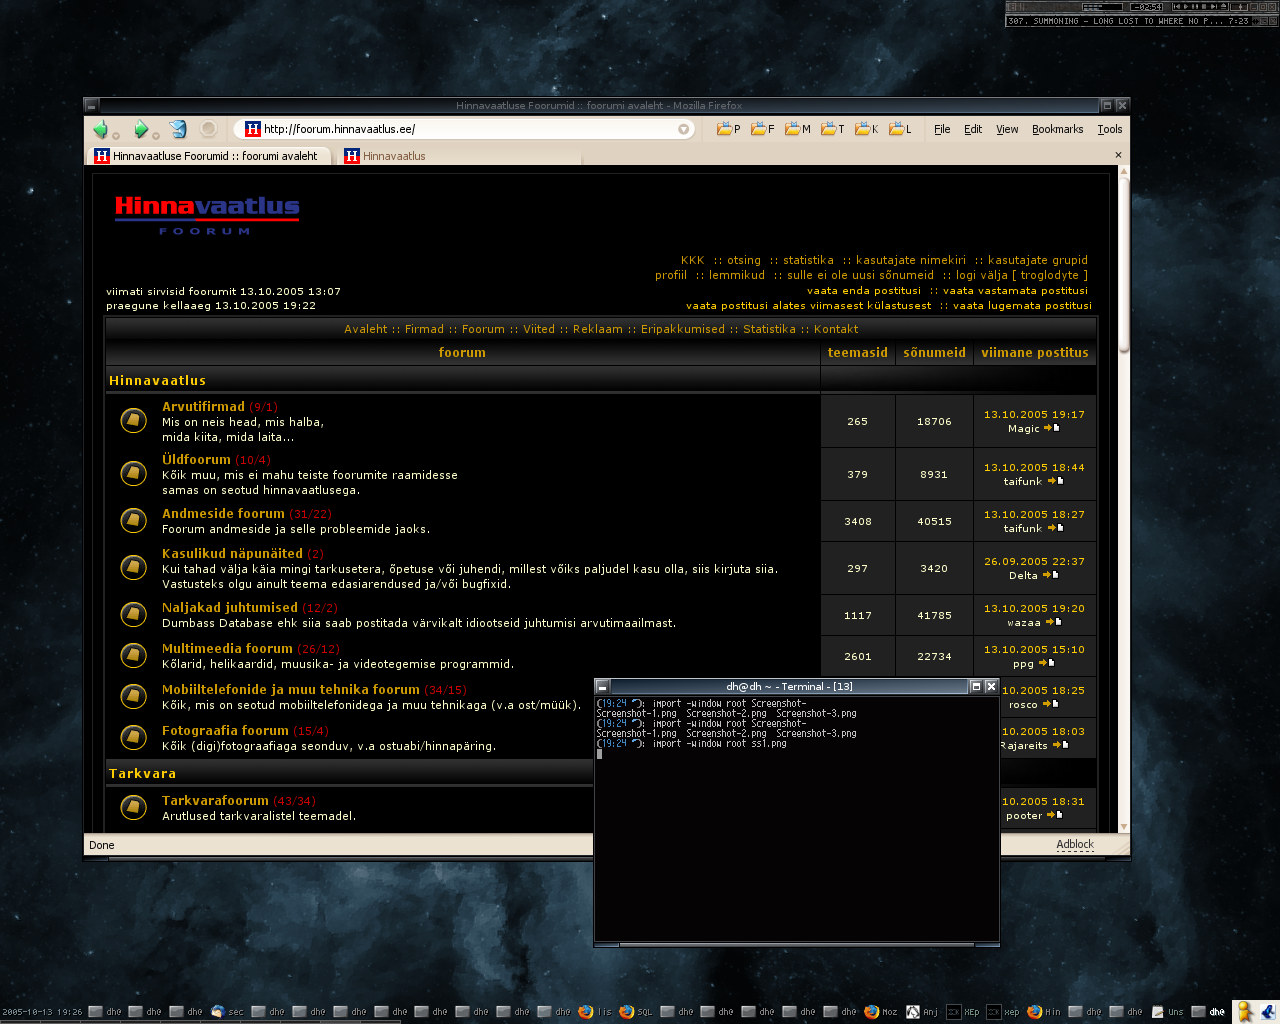Expand the URL bar history dropdown
This screenshot has height=1024, width=1280.
(684, 129)
